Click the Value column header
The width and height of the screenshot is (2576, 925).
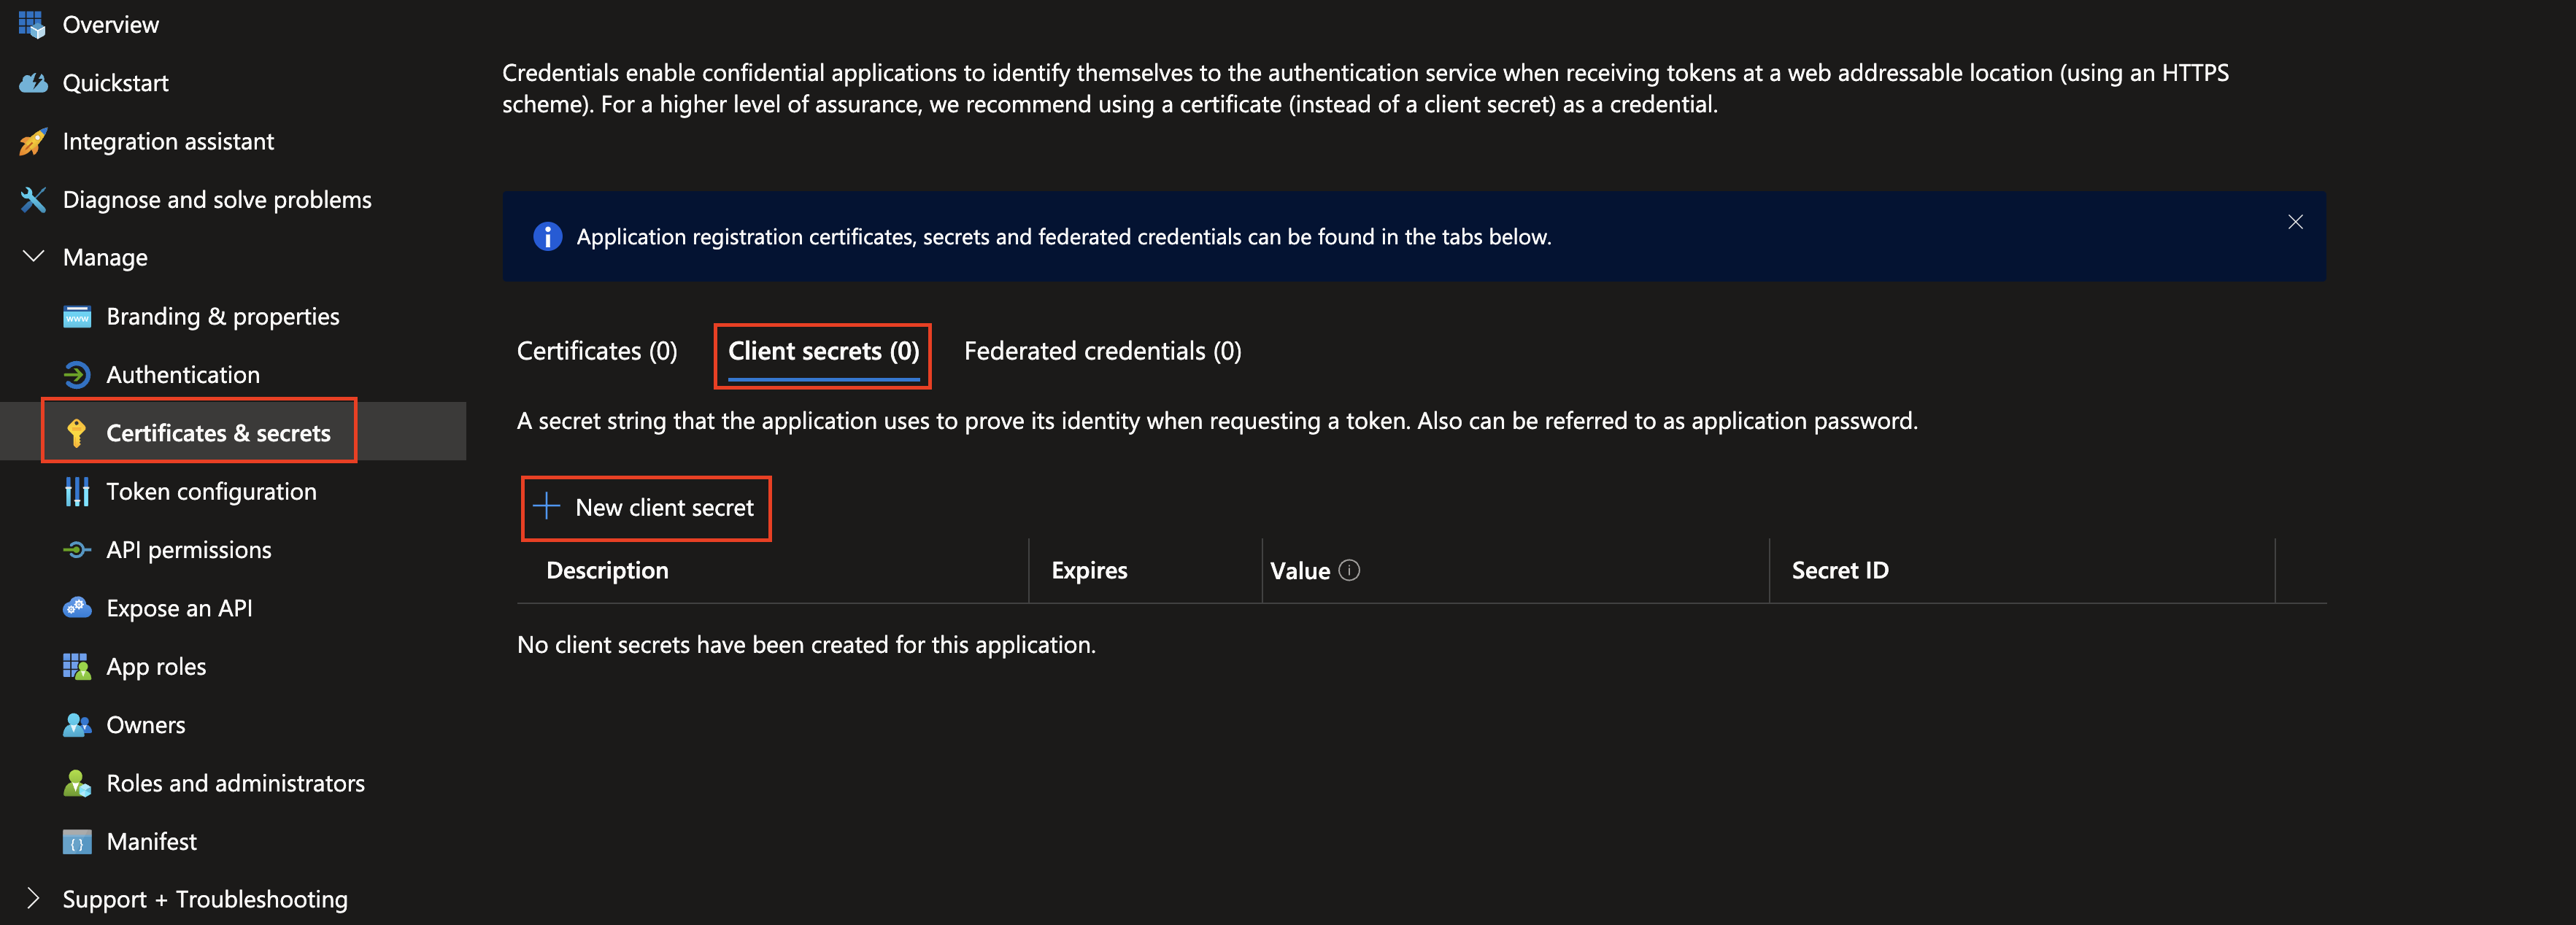[x=1300, y=571]
